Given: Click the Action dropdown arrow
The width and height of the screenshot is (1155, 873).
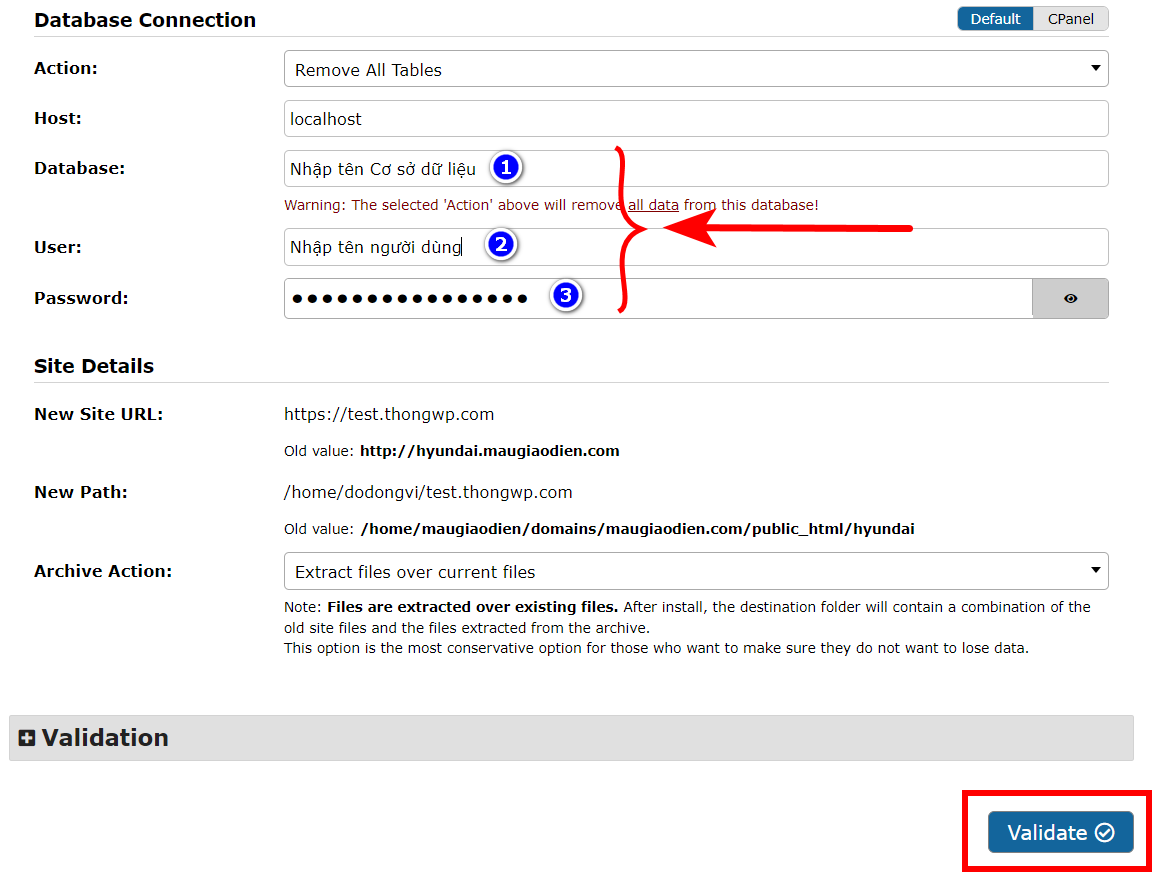Looking at the screenshot, I should pos(1095,69).
